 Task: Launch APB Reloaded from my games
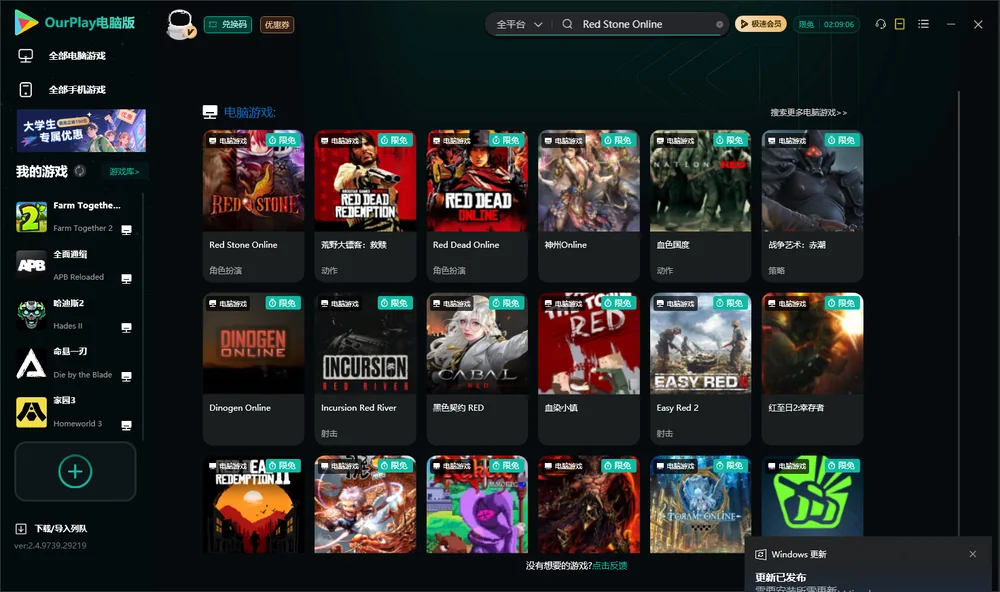[75, 265]
